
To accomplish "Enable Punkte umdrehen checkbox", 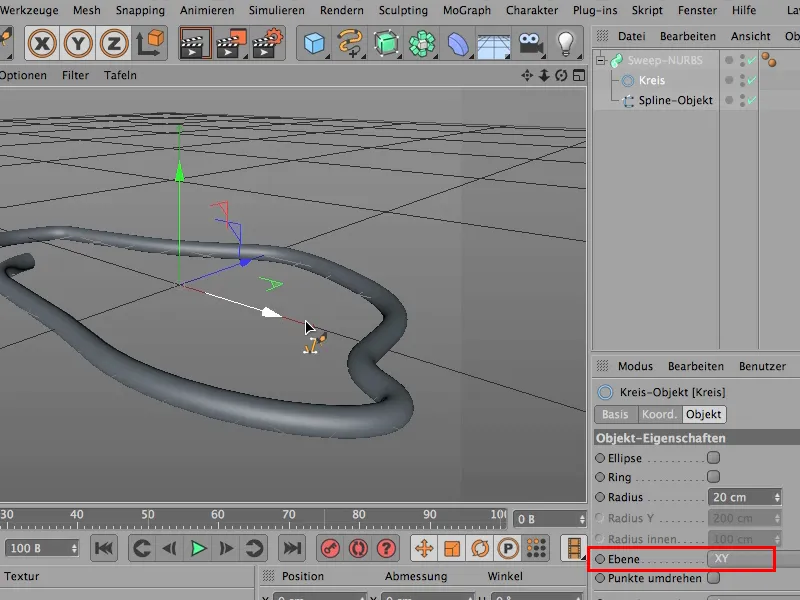I will pos(714,578).
